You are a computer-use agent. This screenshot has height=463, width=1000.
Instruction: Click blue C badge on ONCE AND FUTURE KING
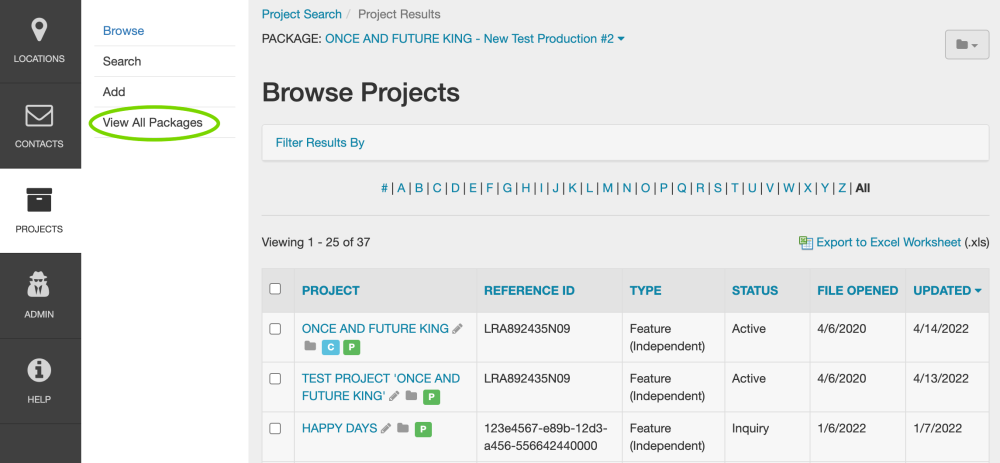point(330,347)
